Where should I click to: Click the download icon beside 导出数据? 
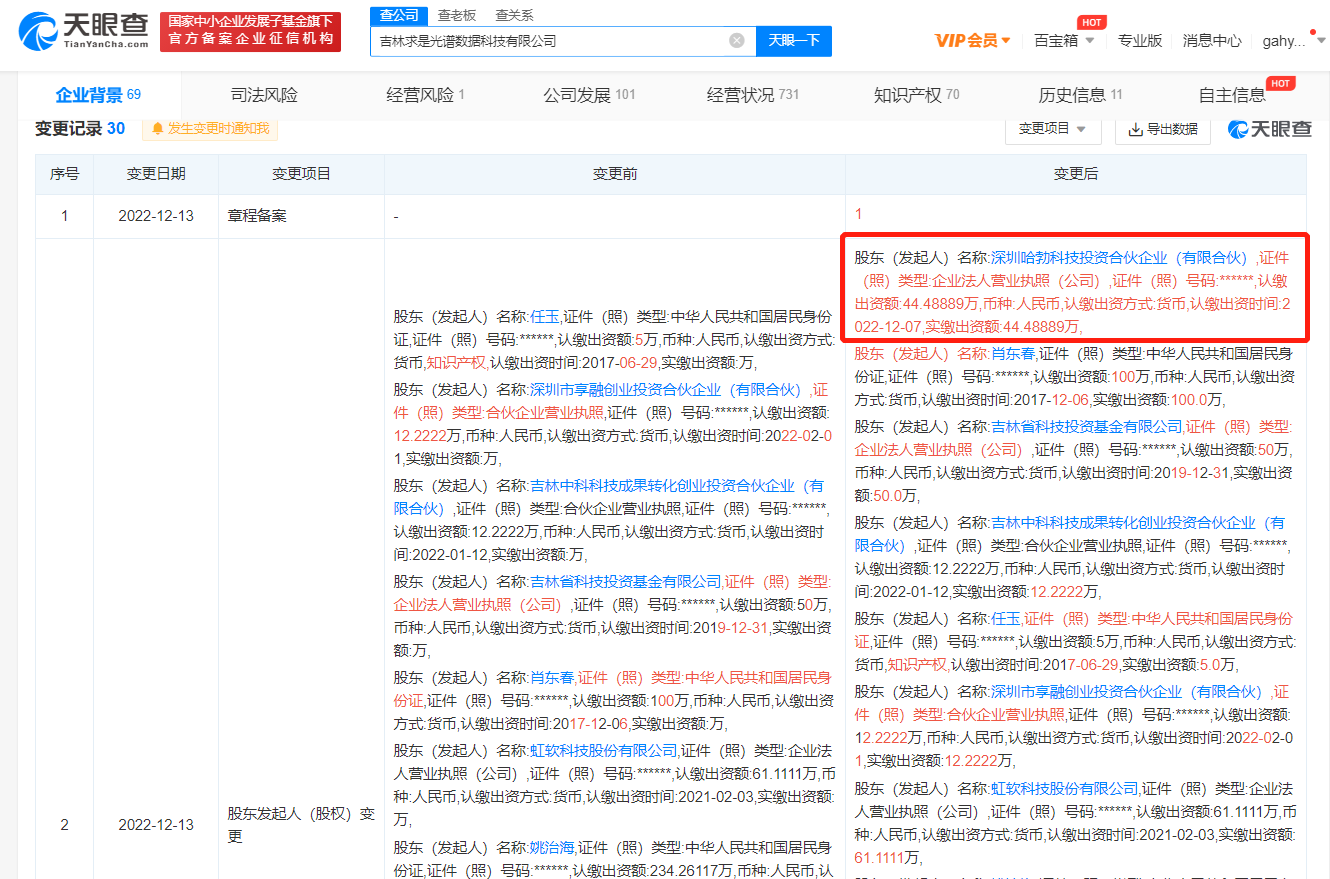[1136, 129]
